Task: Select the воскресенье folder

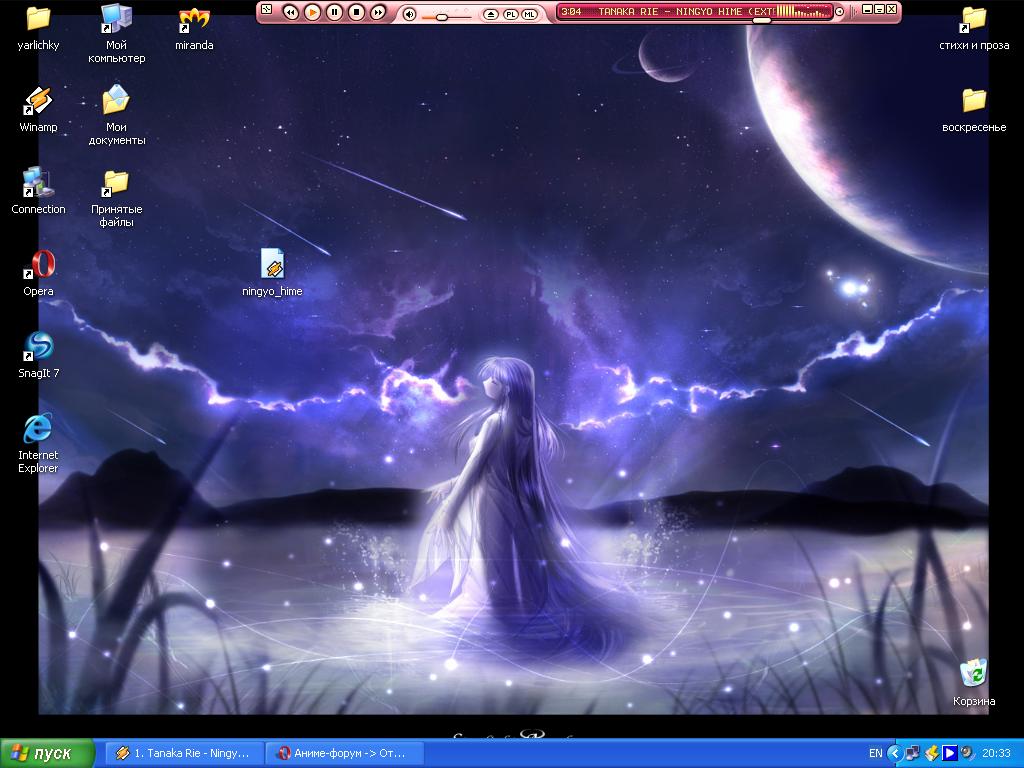Action: pyautogui.click(x=974, y=110)
